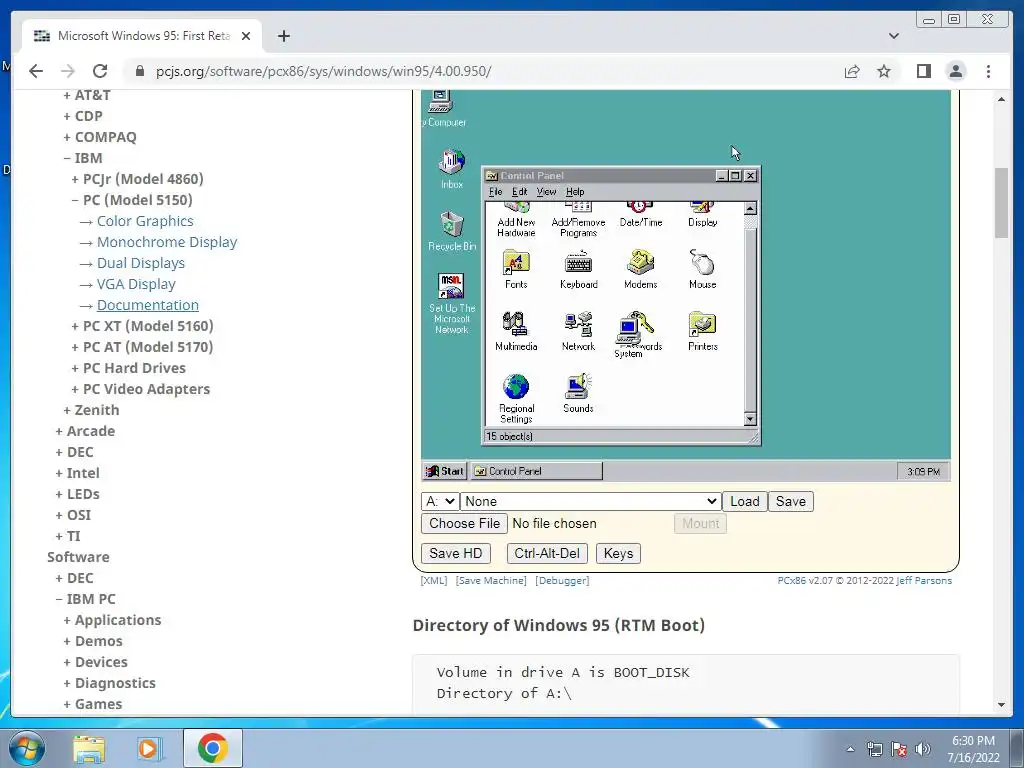The height and width of the screenshot is (768, 1024).
Task: Open the Keyboard settings icon
Action: pyautogui.click(x=578, y=269)
